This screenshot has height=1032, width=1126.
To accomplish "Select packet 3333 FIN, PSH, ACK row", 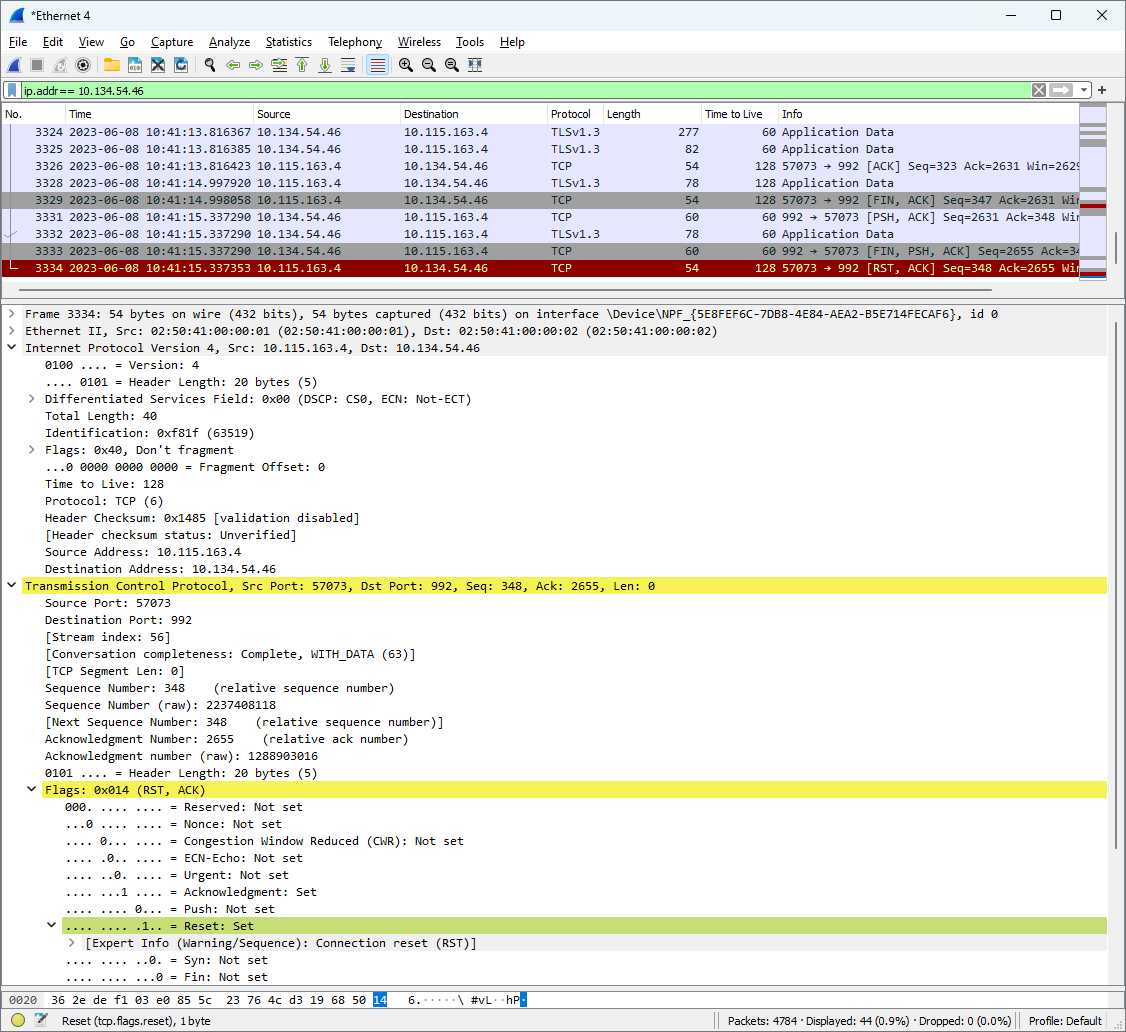I will (x=540, y=251).
